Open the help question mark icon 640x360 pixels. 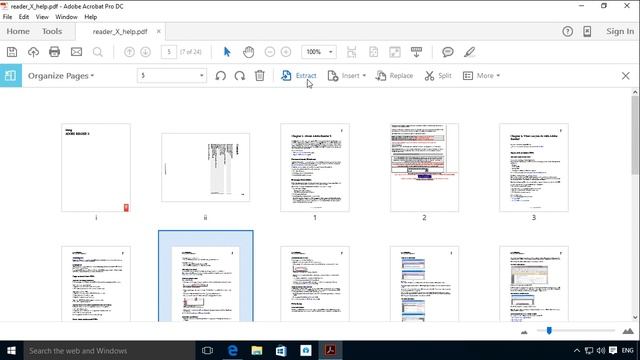567,31
